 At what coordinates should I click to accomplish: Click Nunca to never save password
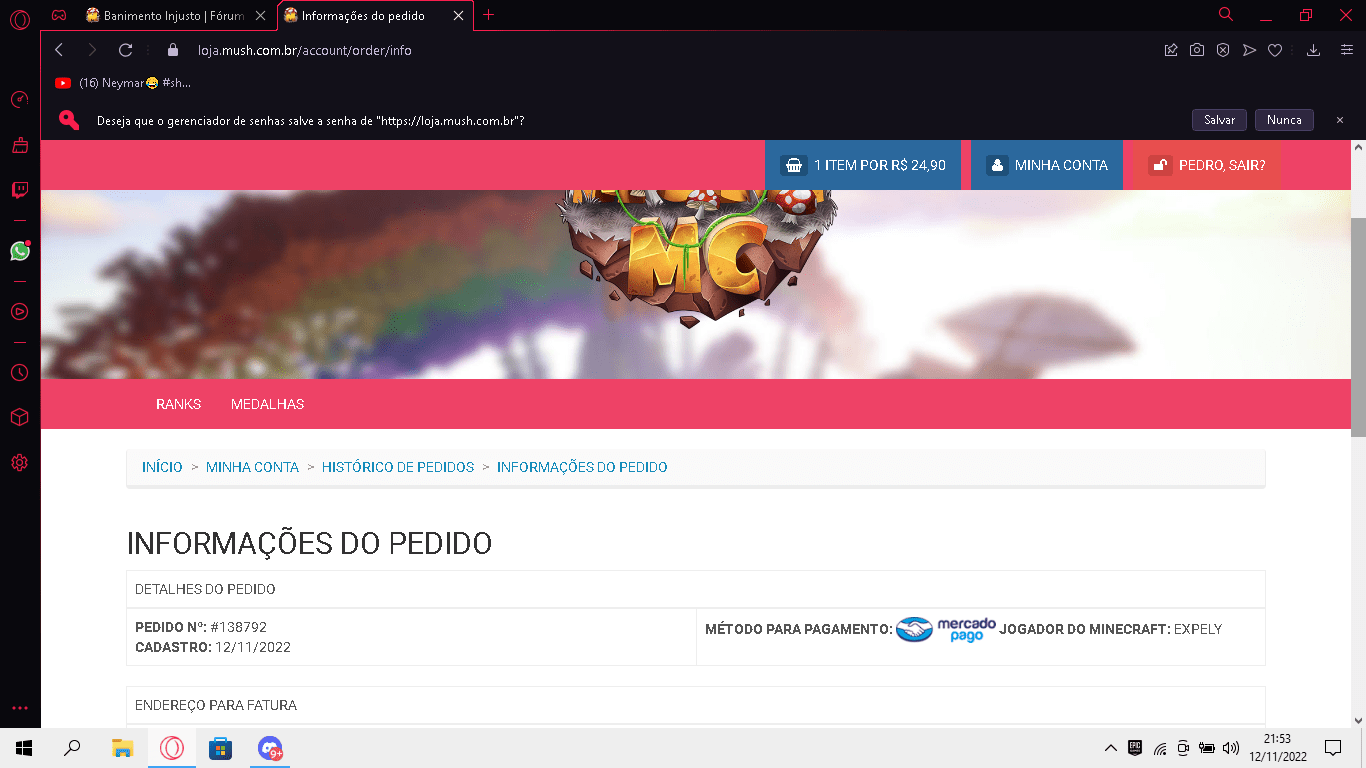click(1284, 120)
